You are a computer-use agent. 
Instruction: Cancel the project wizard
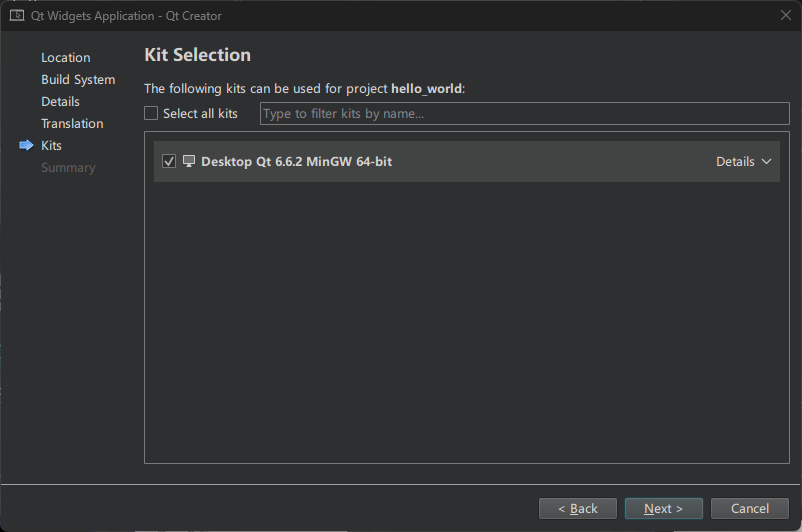pos(750,508)
